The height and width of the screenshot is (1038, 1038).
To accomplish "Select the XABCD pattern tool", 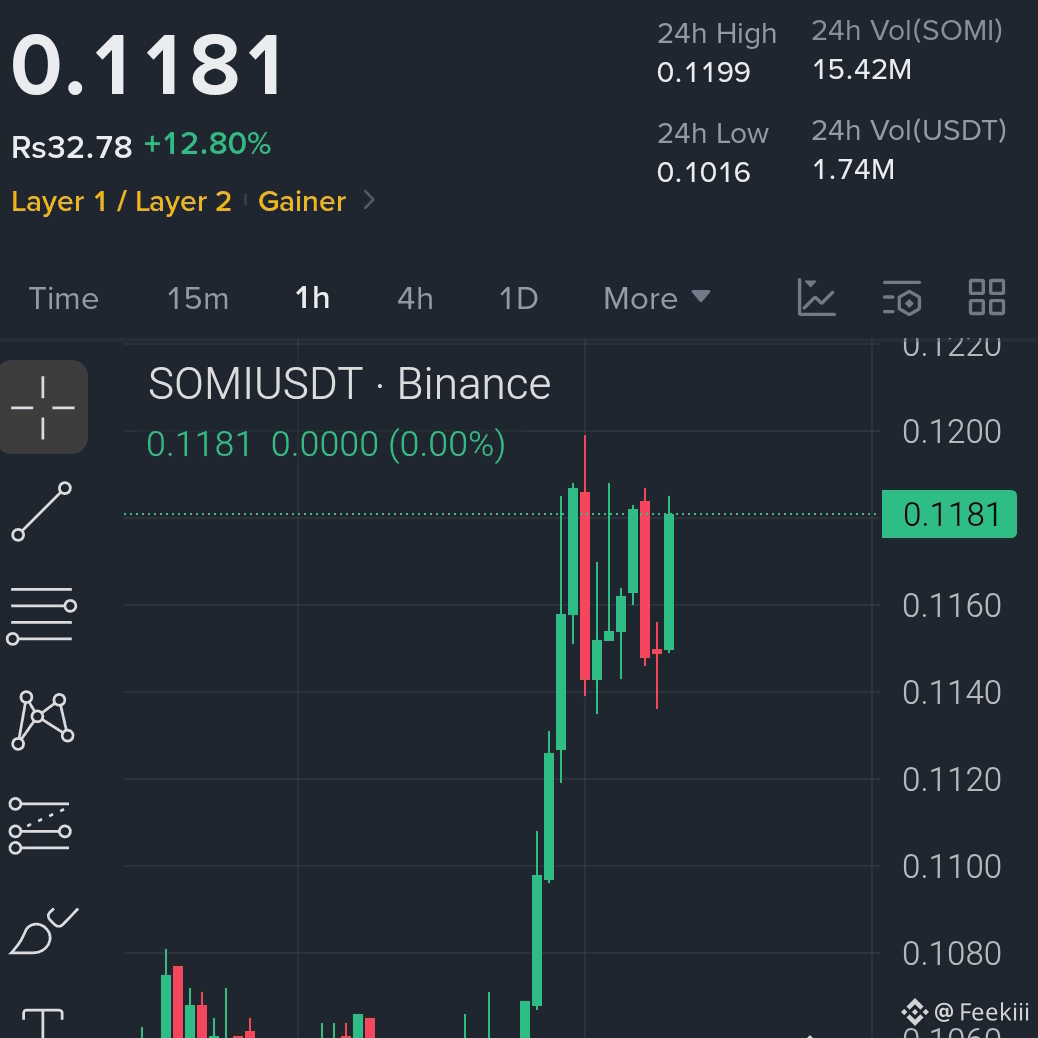I will 42,720.
